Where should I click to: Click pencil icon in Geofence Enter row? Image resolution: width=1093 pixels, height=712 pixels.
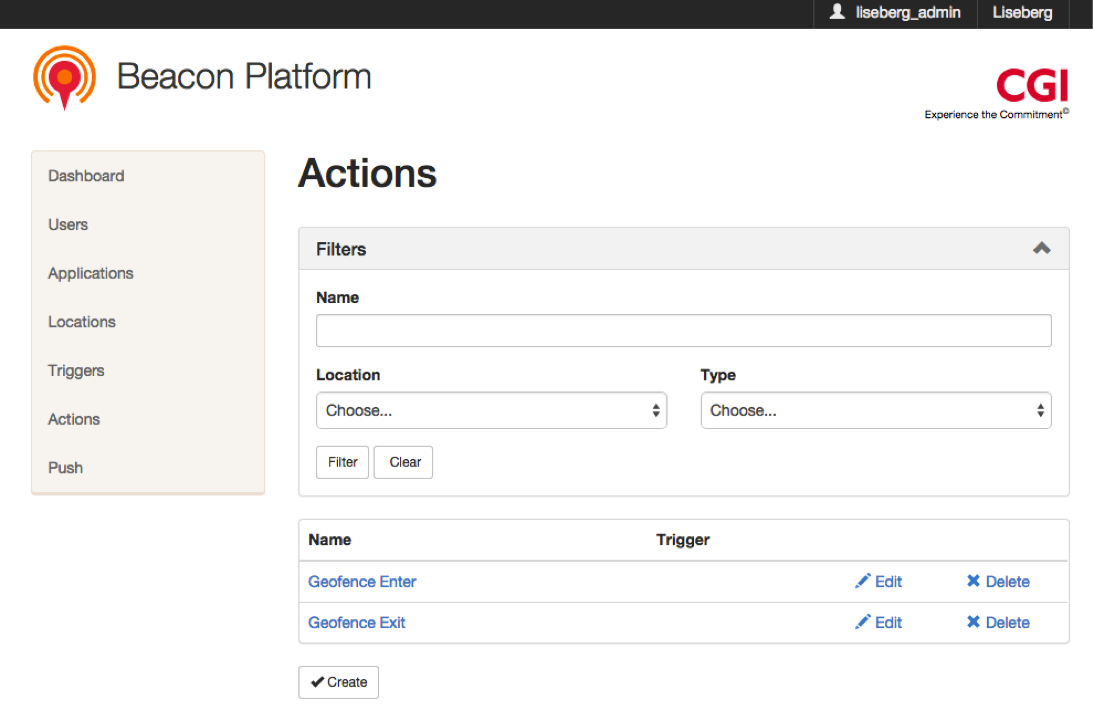[863, 581]
